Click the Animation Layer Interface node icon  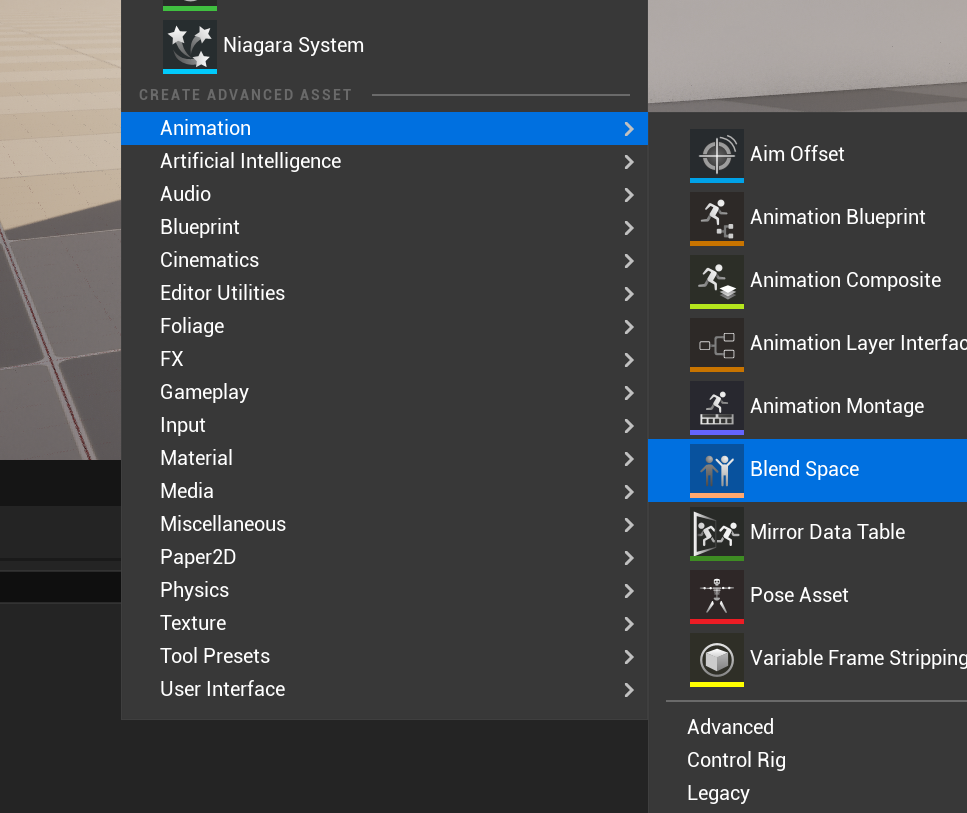[x=717, y=344]
